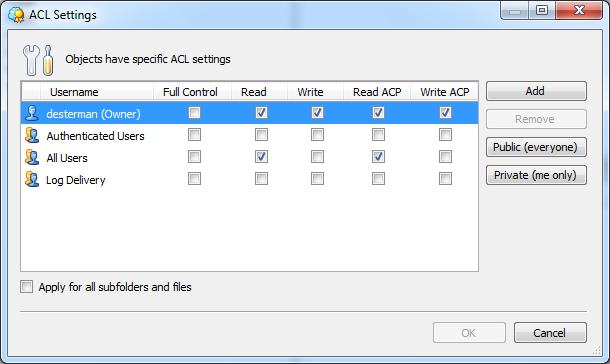
Task: Click the desterman owner user icon
Action: (x=32, y=113)
